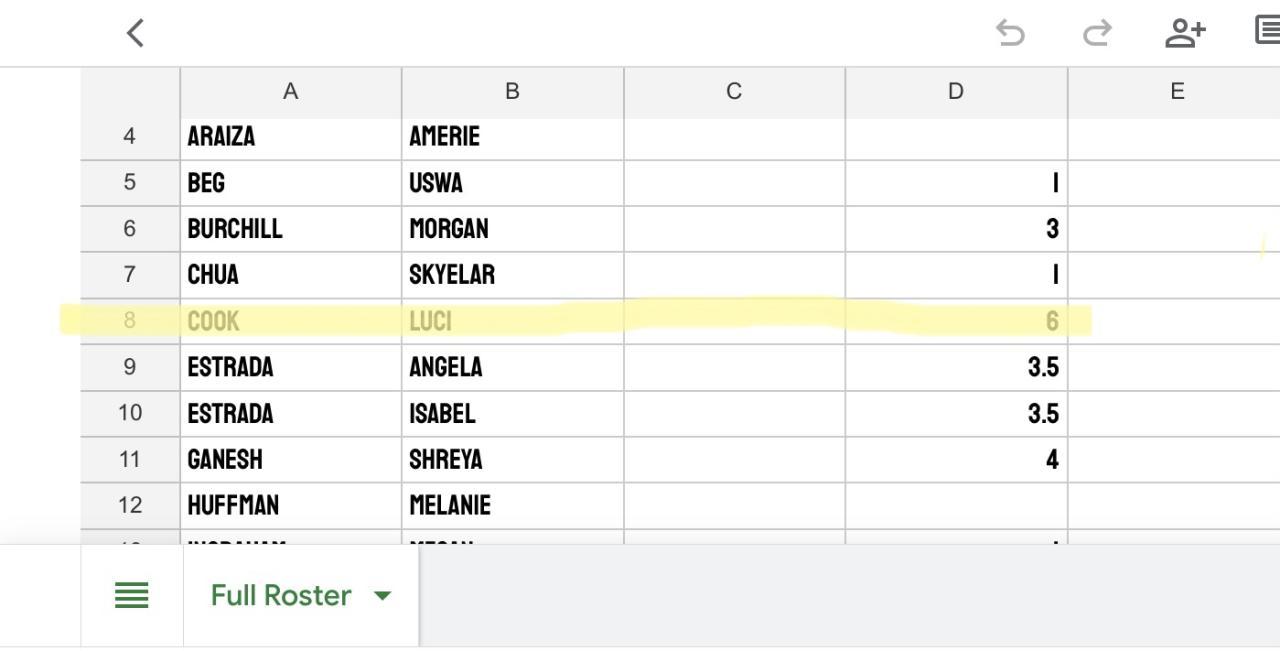Select column D header
1280x651 pixels.
click(x=956, y=92)
